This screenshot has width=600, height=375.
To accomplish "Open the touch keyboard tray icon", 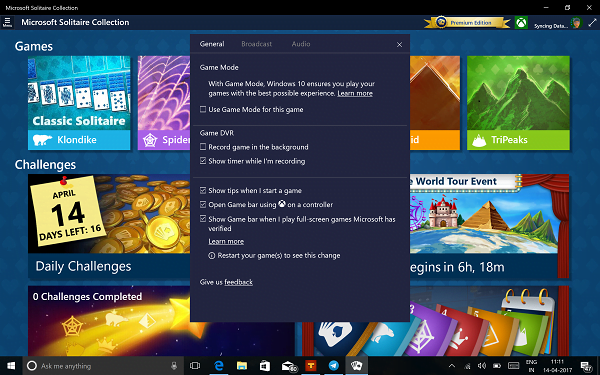I will [514, 366].
